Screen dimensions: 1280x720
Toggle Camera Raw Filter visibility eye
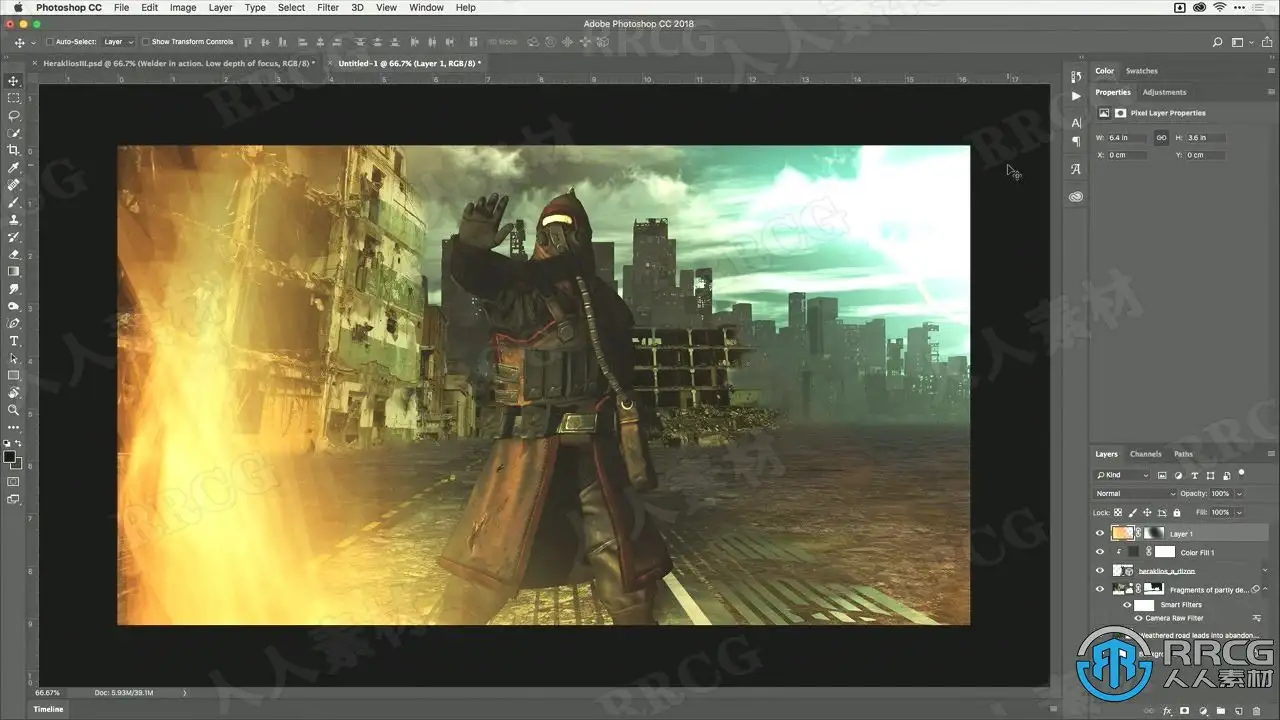[x=1138, y=618]
